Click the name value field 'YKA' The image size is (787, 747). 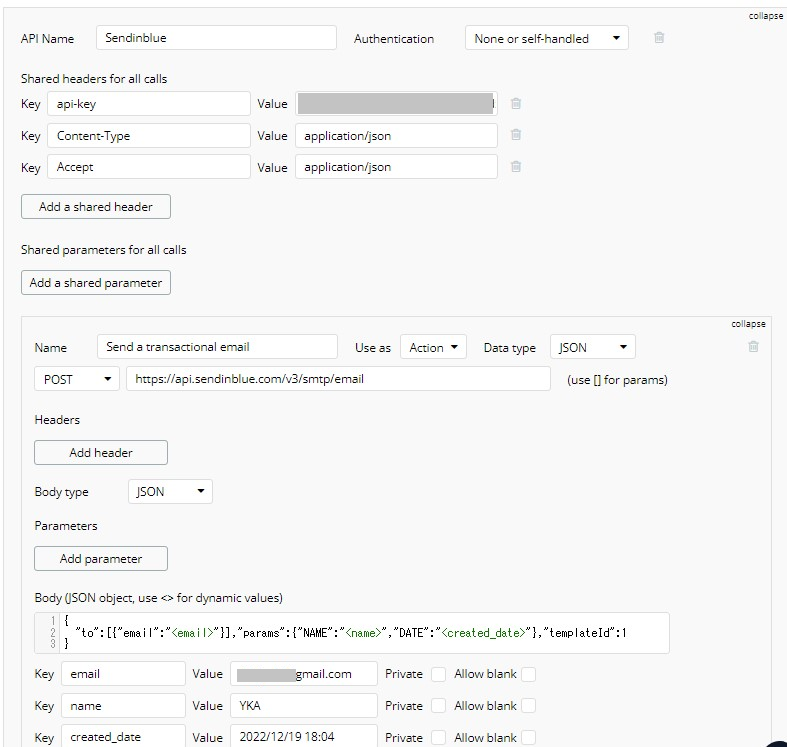[304, 706]
